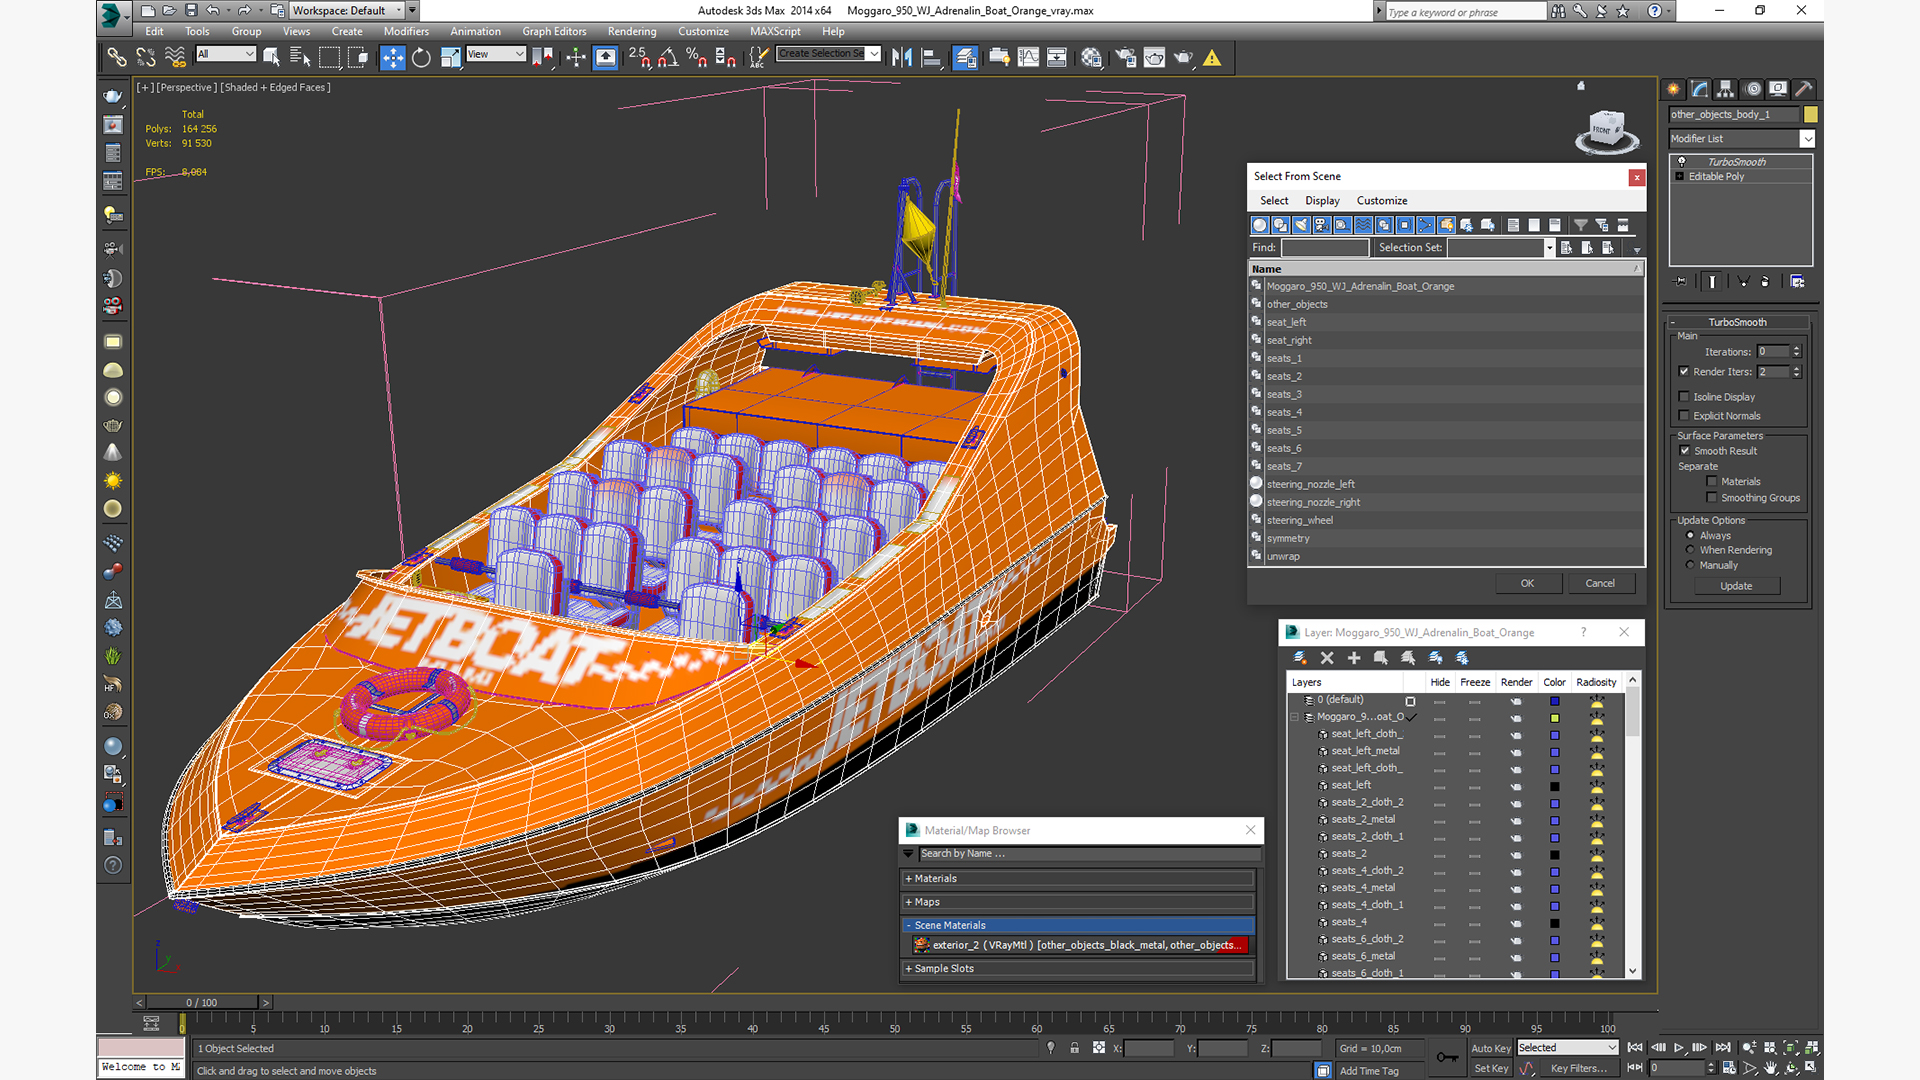Screen dimensions: 1920x1080
Task: Click the Align tool icon
Action: (931, 58)
